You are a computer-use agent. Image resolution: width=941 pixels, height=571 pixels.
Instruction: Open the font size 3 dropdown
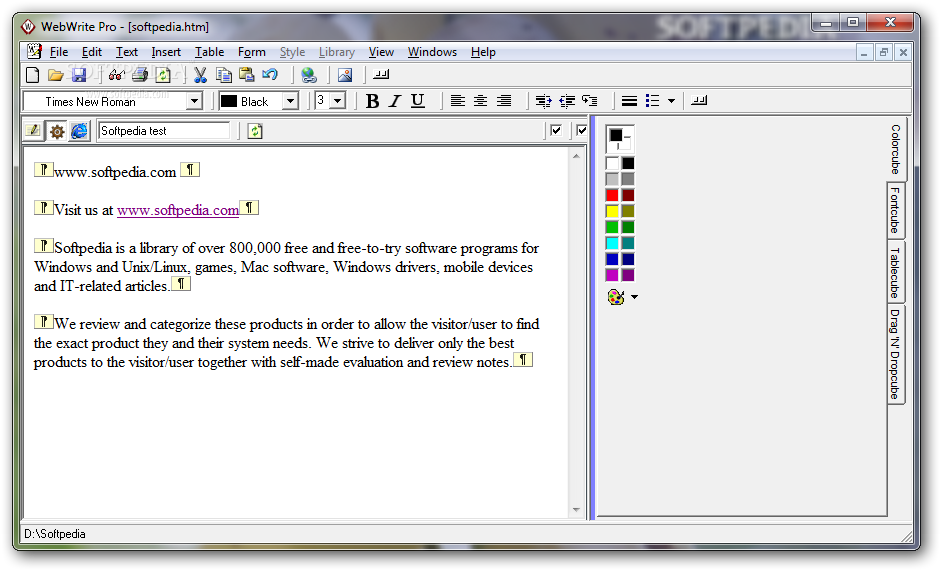pos(338,101)
